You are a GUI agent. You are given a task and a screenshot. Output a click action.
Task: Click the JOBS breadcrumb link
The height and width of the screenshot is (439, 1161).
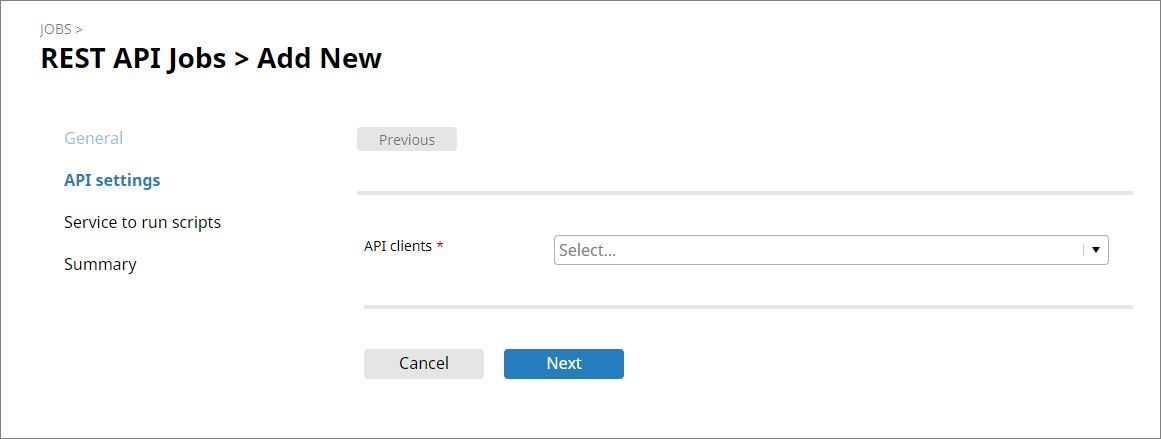pyautogui.click(x=55, y=29)
